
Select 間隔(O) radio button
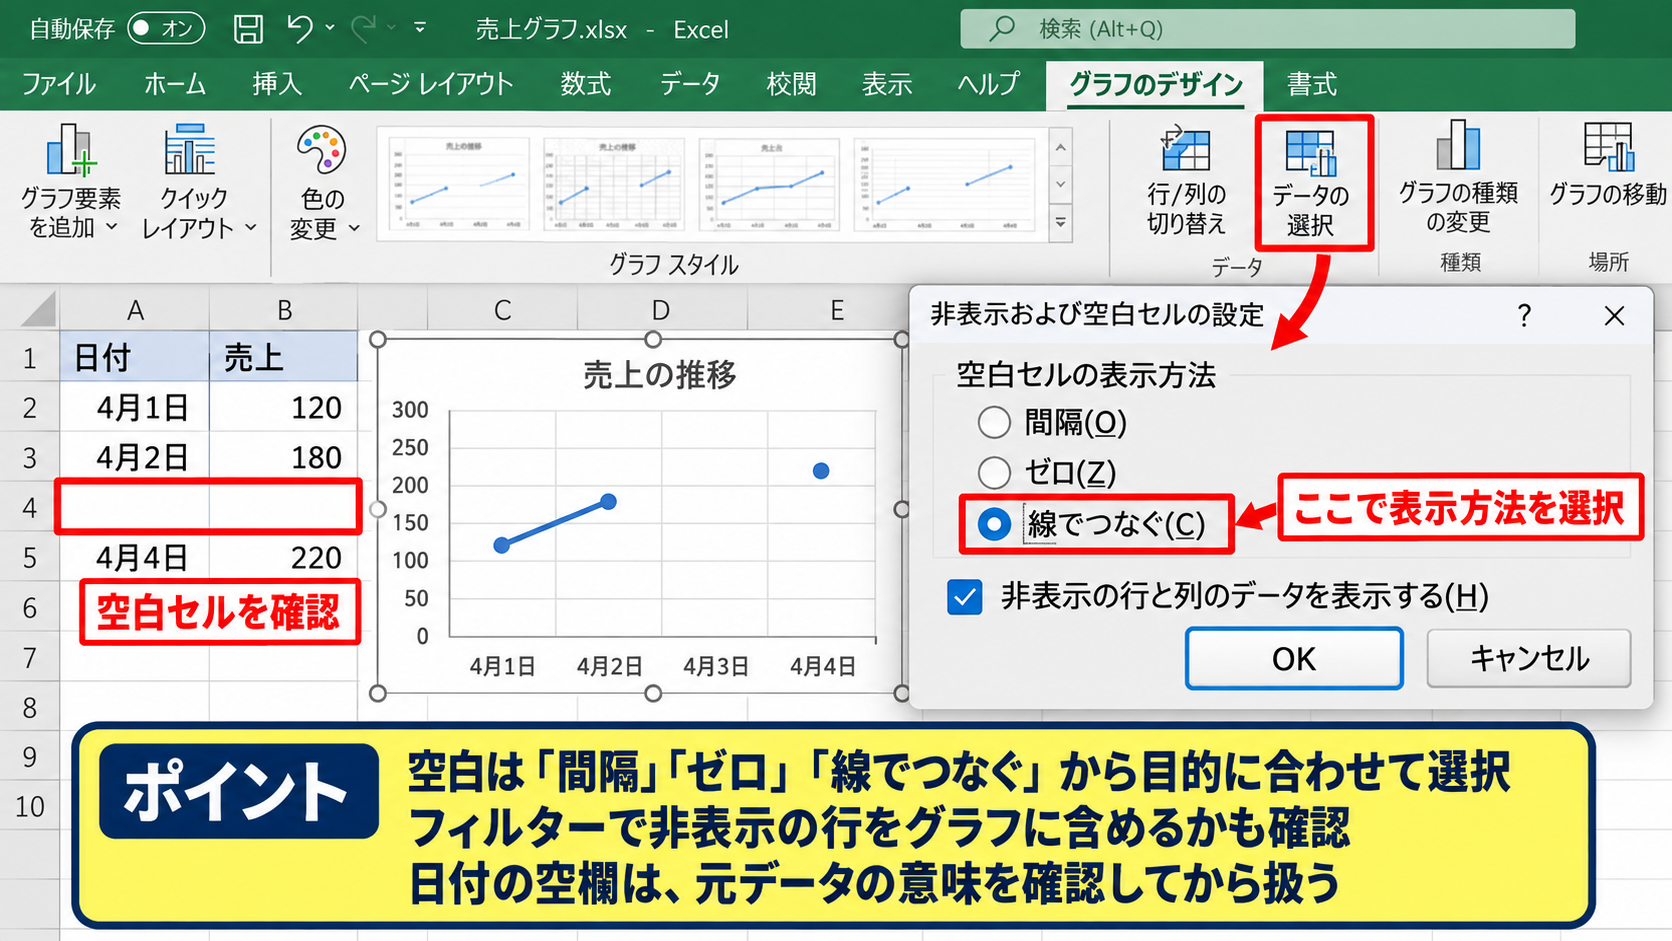point(994,422)
